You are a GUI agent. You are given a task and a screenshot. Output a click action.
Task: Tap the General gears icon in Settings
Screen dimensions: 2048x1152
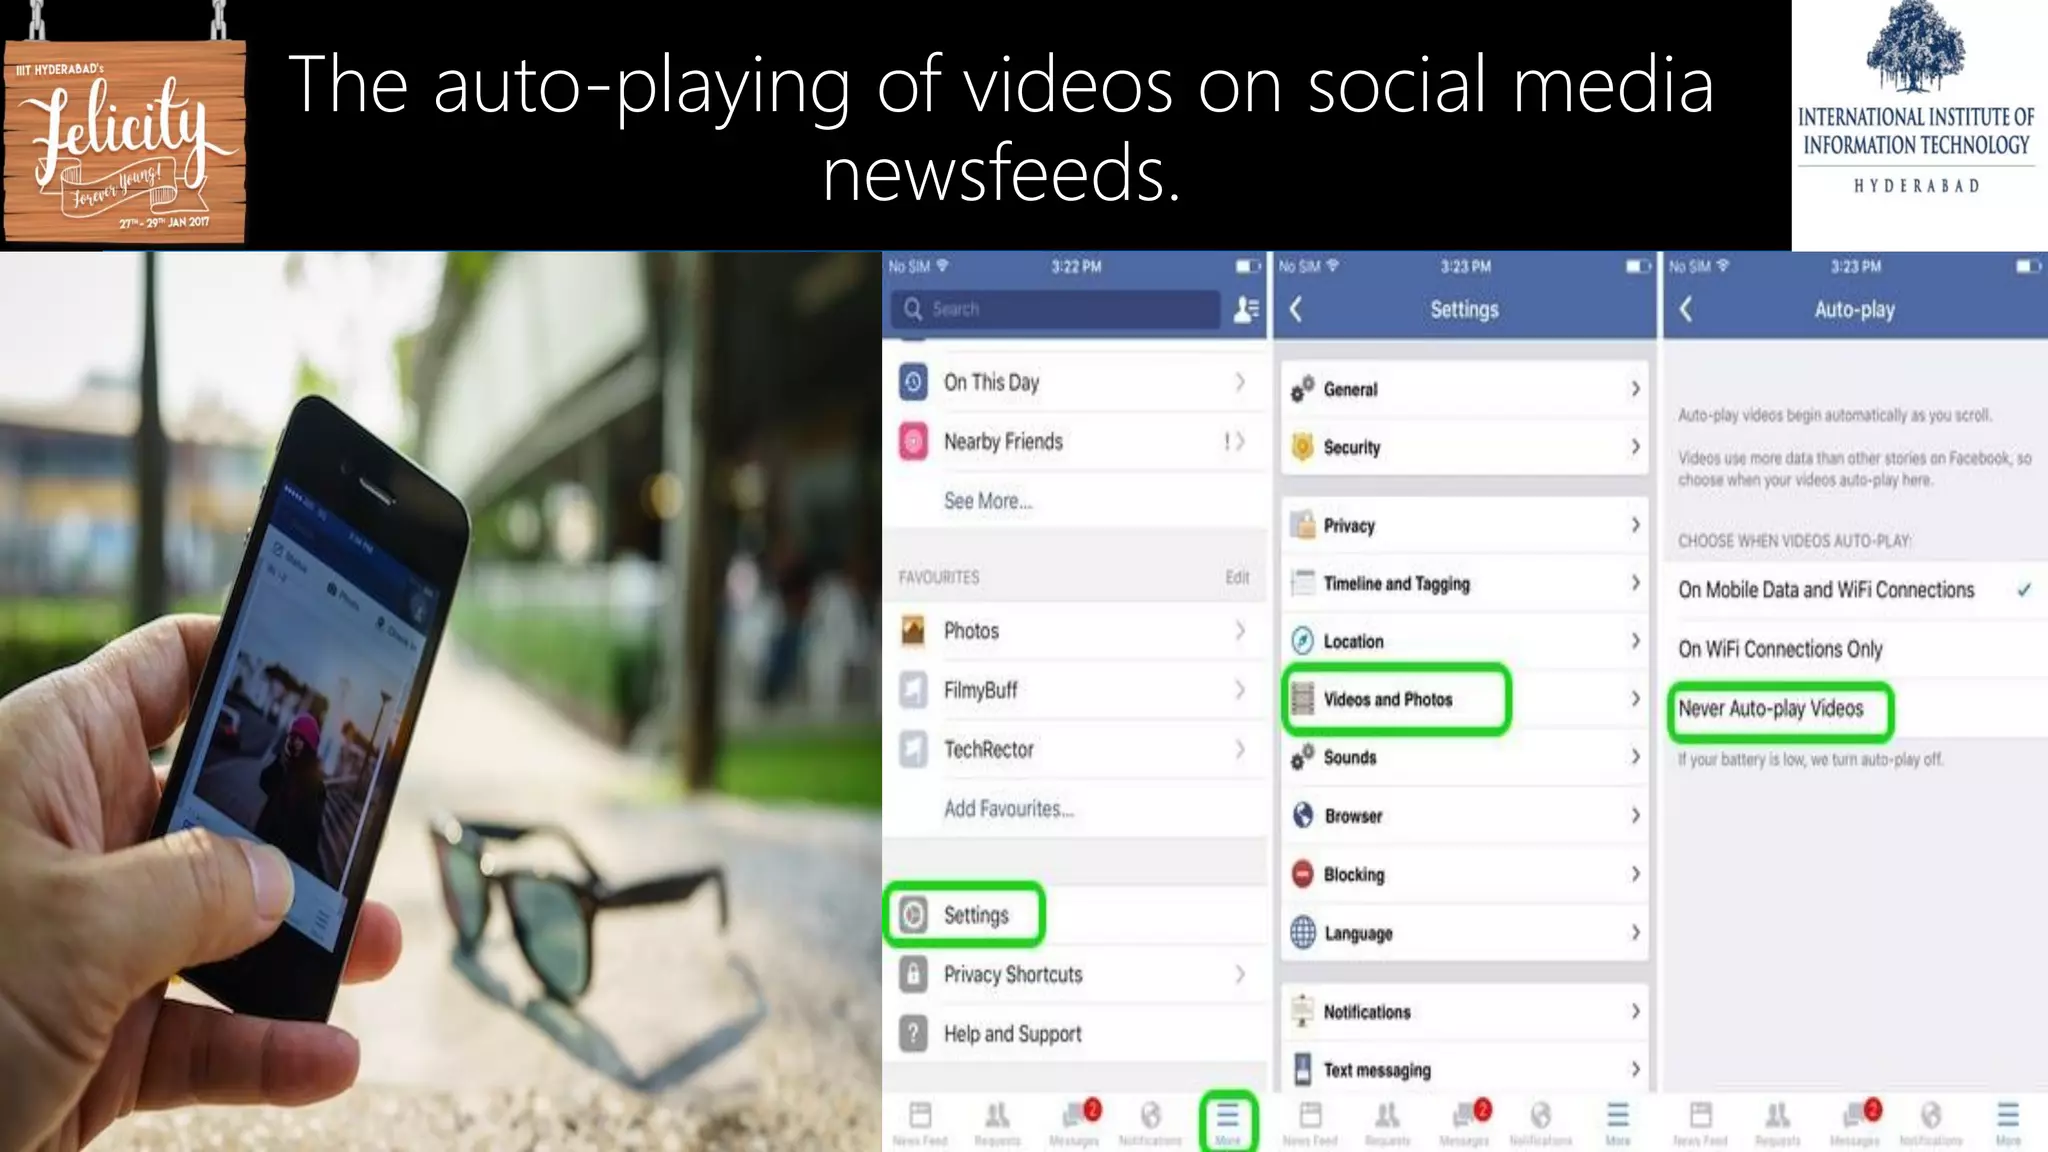click(x=1302, y=389)
